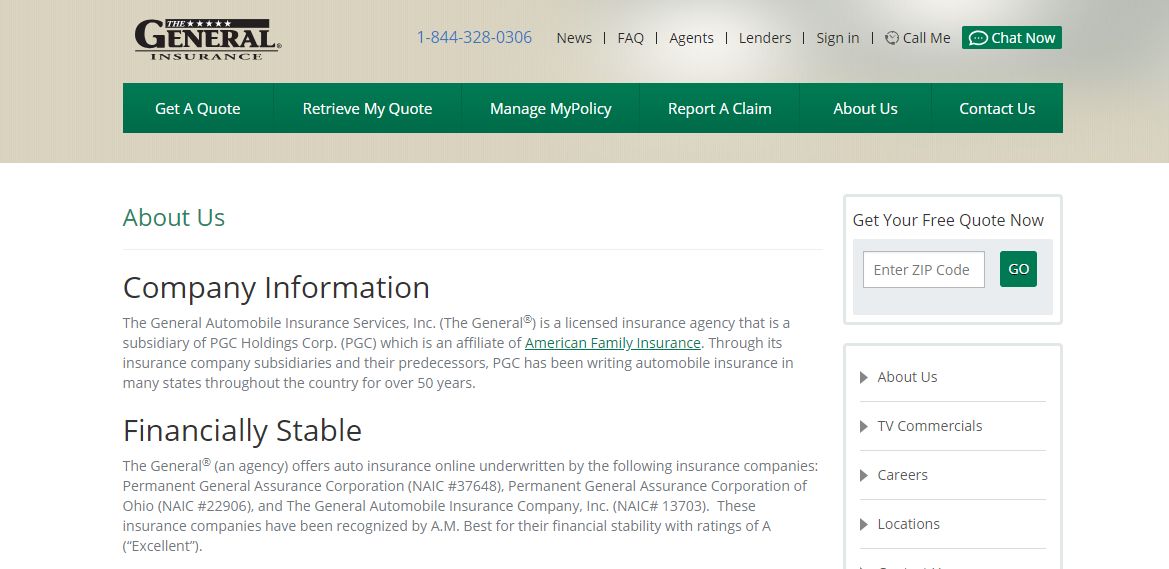Screen dimensions: 1169x569
Task: Open Locations sidebar link
Action: pos(908,524)
